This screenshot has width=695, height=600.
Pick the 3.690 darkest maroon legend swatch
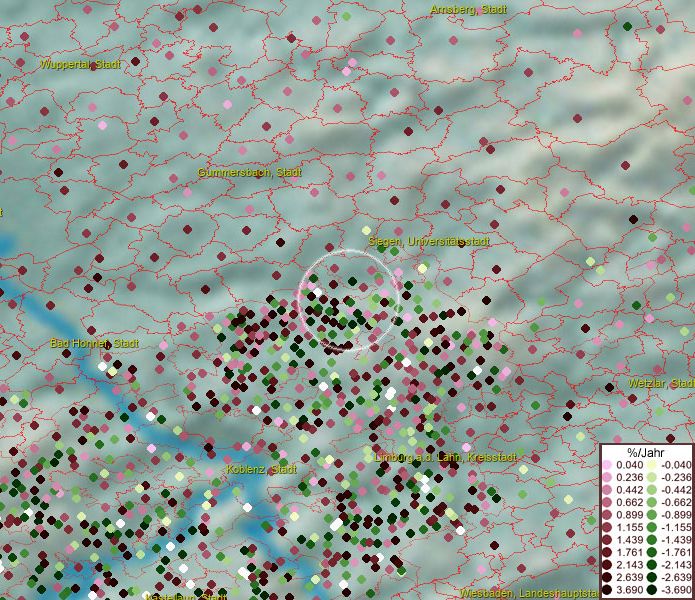607,590
